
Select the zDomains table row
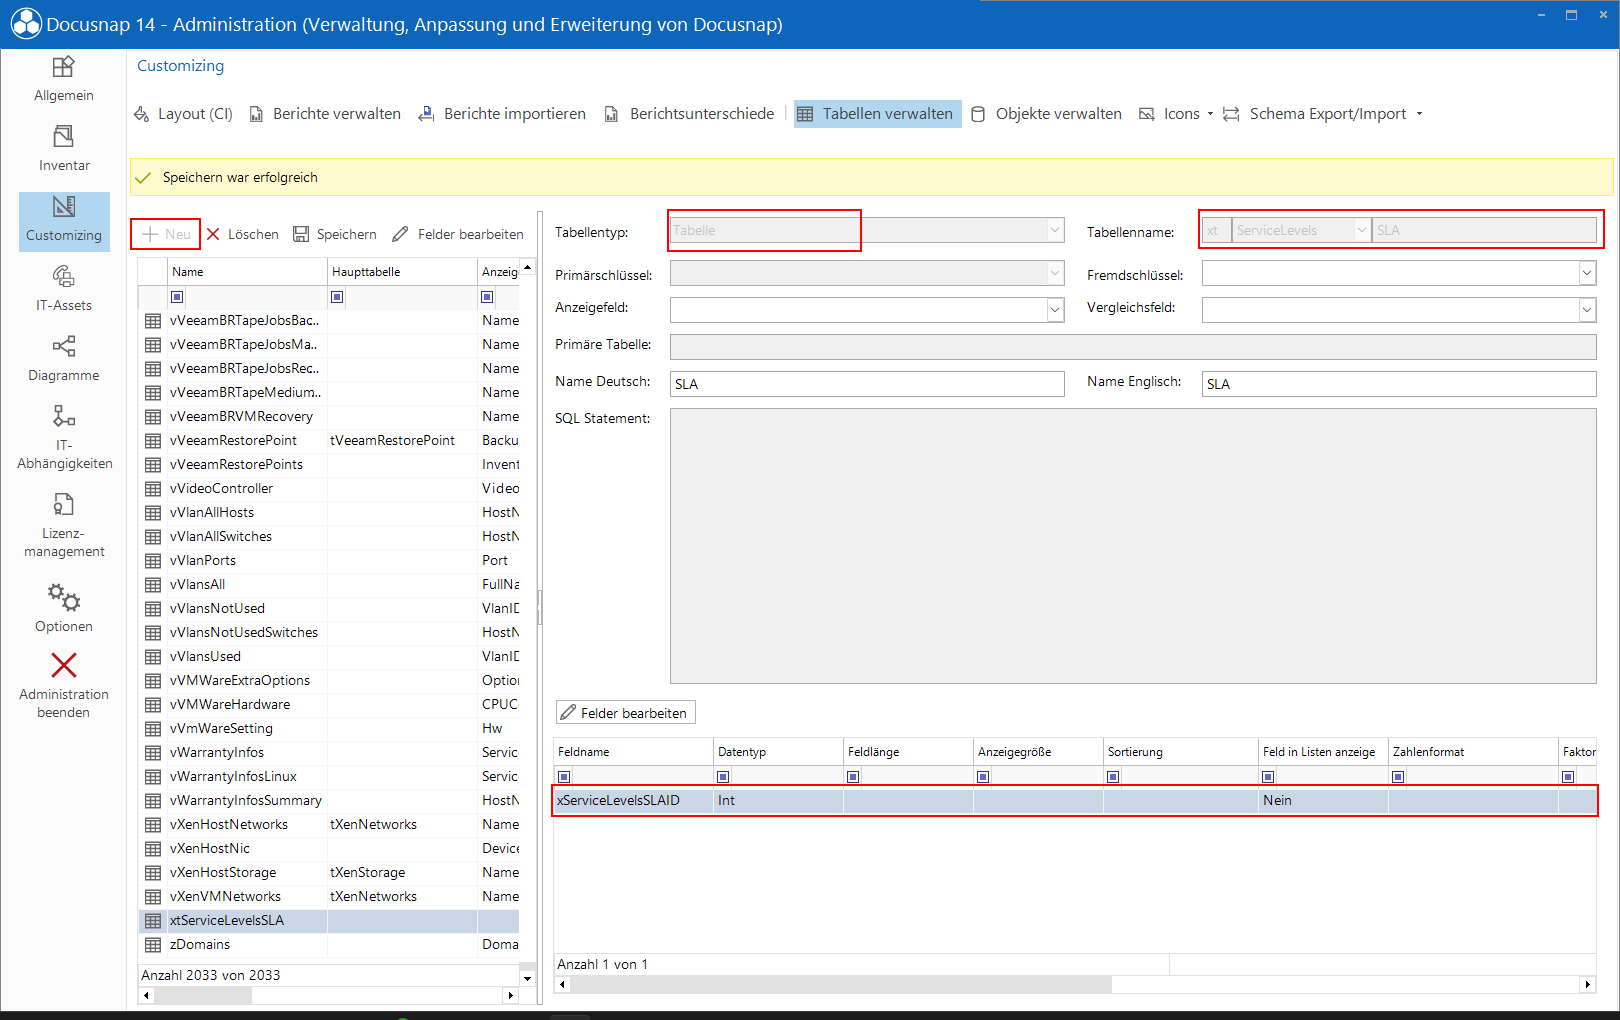pyautogui.click(x=329, y=944)
